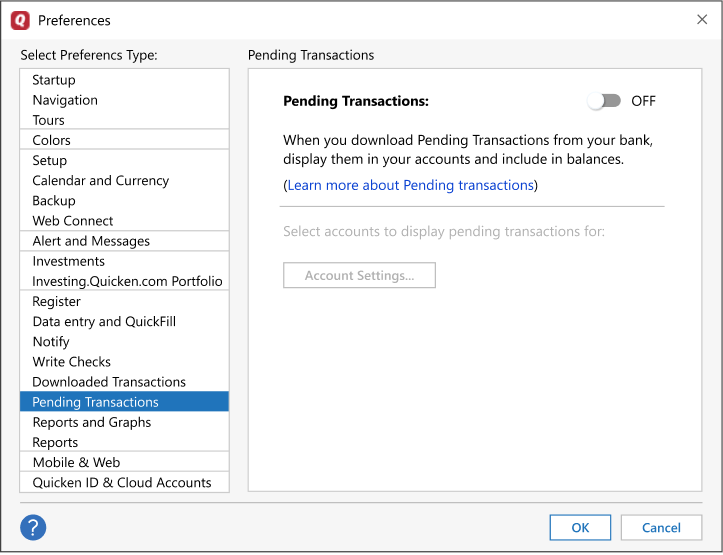Click the blue help question mark icon
The height and width of the screenshot is (555, 723).
33,527
